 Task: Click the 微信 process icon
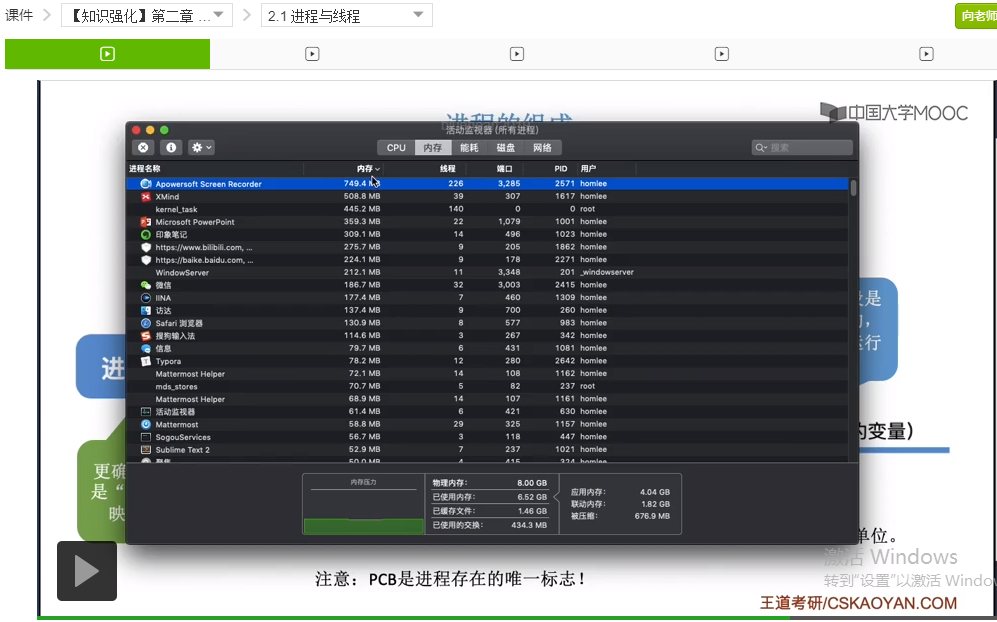146,285
